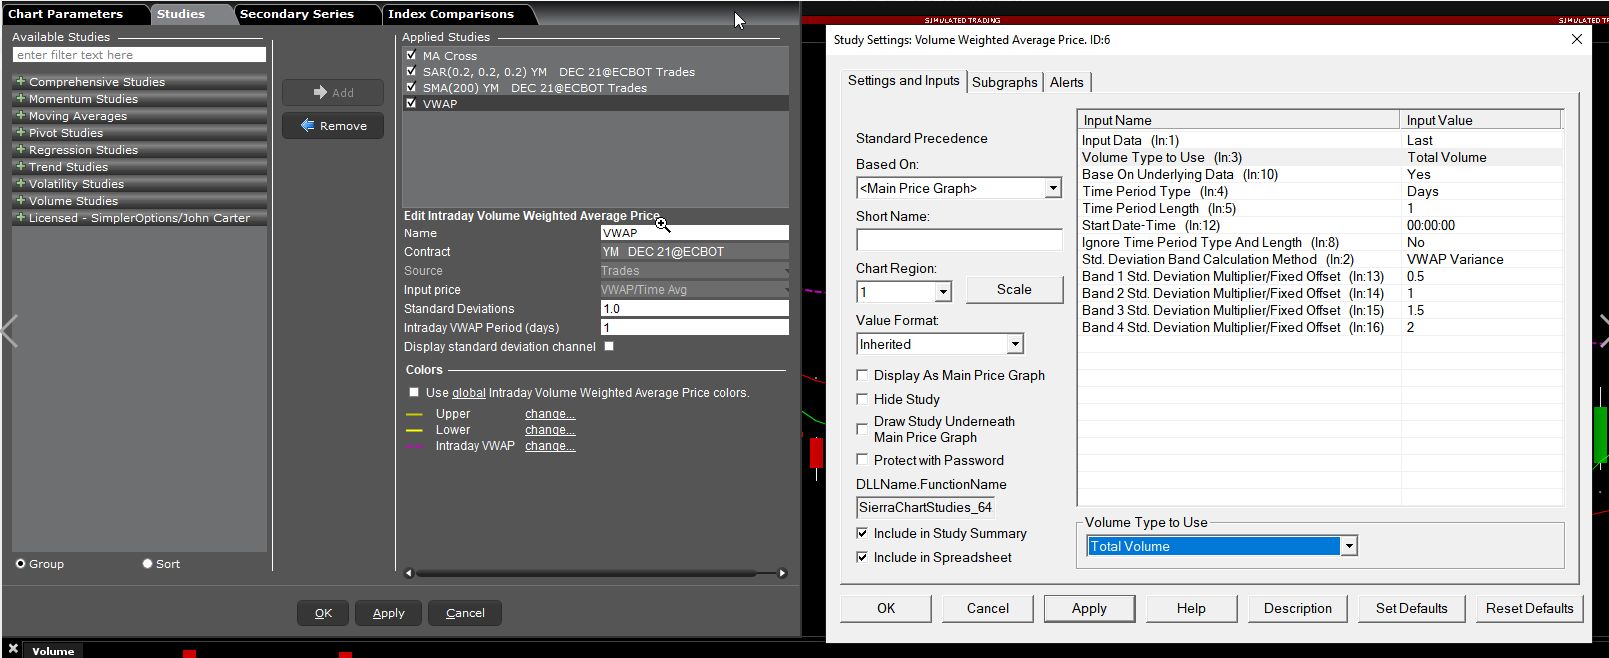The height and width of the screenshot is (658, 1609).
Task: Click the yellow Lower color swatch
Action: tap(414, 430)
